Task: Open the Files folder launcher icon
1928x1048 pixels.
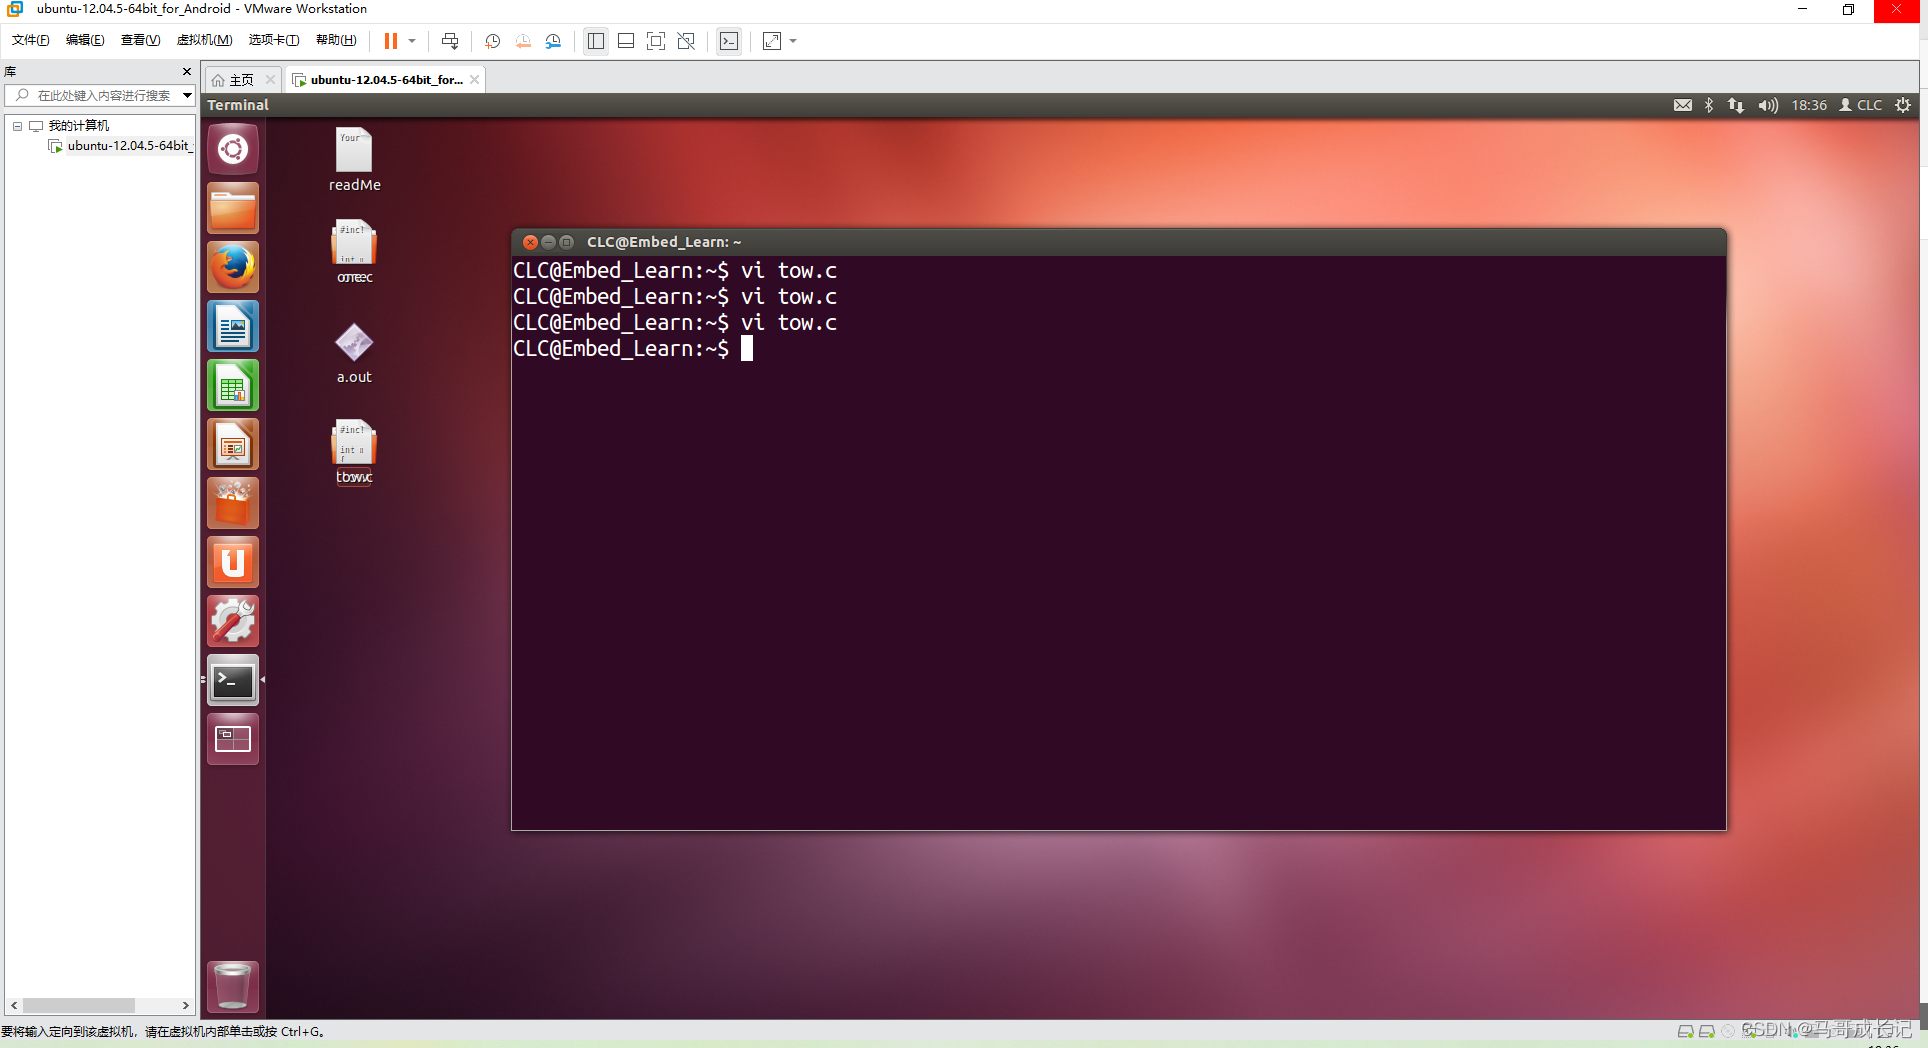Action: 233,209
